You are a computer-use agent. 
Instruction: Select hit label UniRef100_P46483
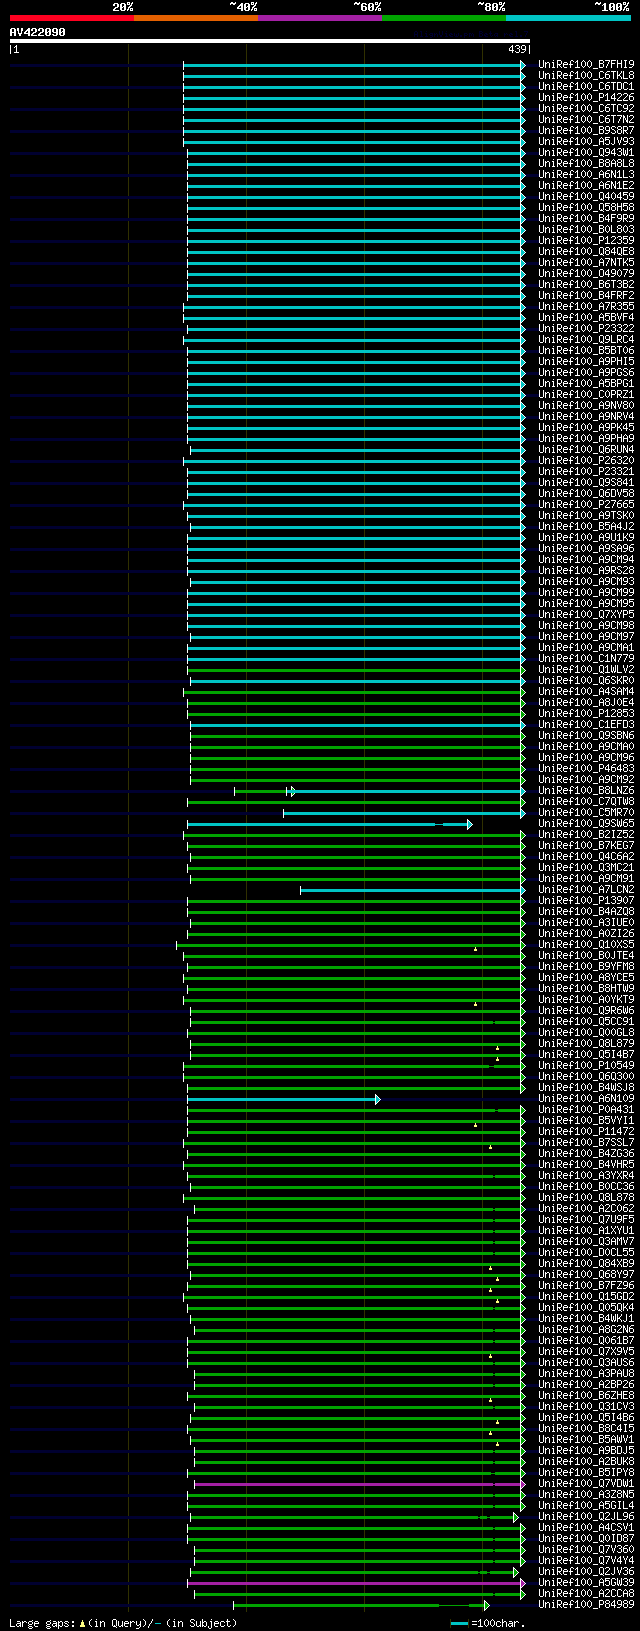click(586, 769)
